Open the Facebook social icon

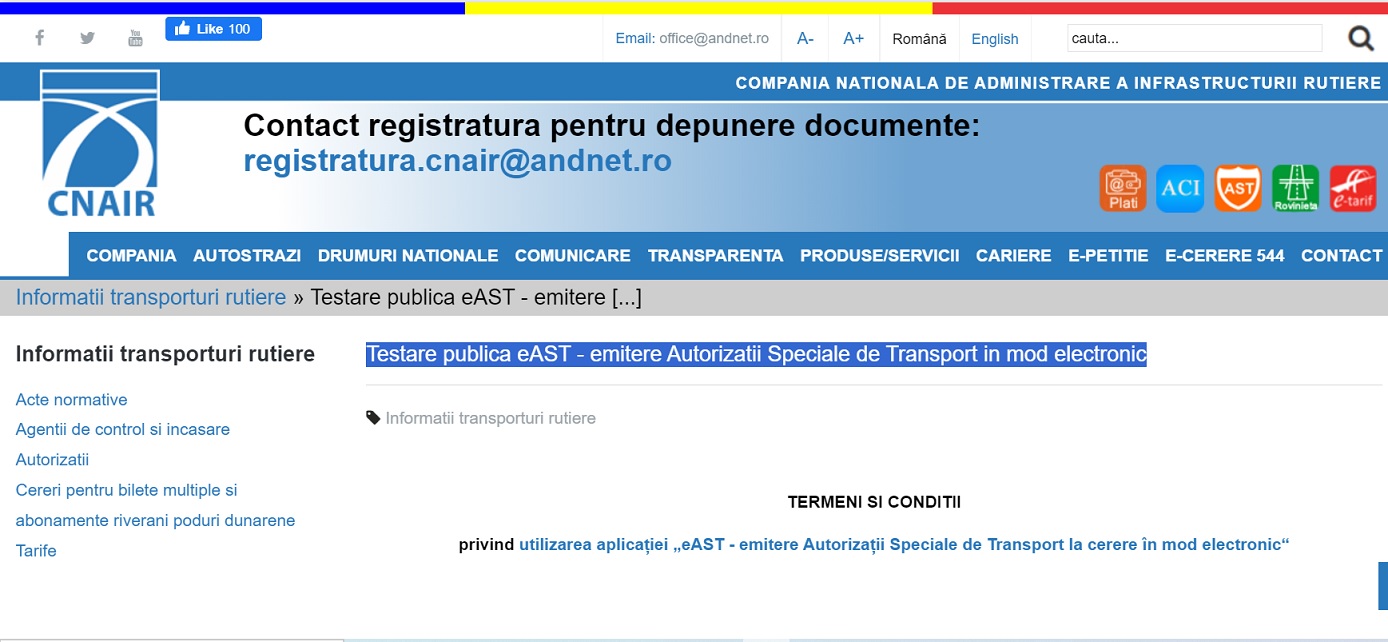point(40,38)
